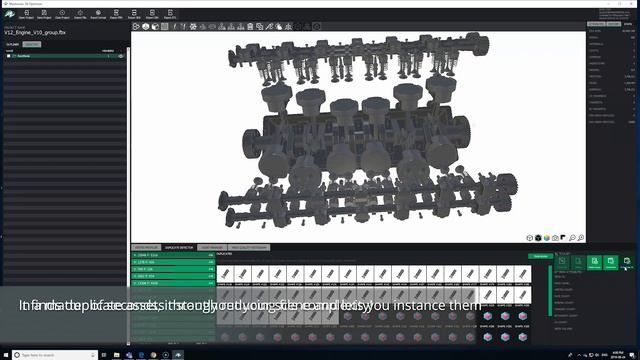The width and height of the screenshot is (640, 360).
Task: Switch to the Outliner tab
Action: pyautogui.click(x=12, y=44)
